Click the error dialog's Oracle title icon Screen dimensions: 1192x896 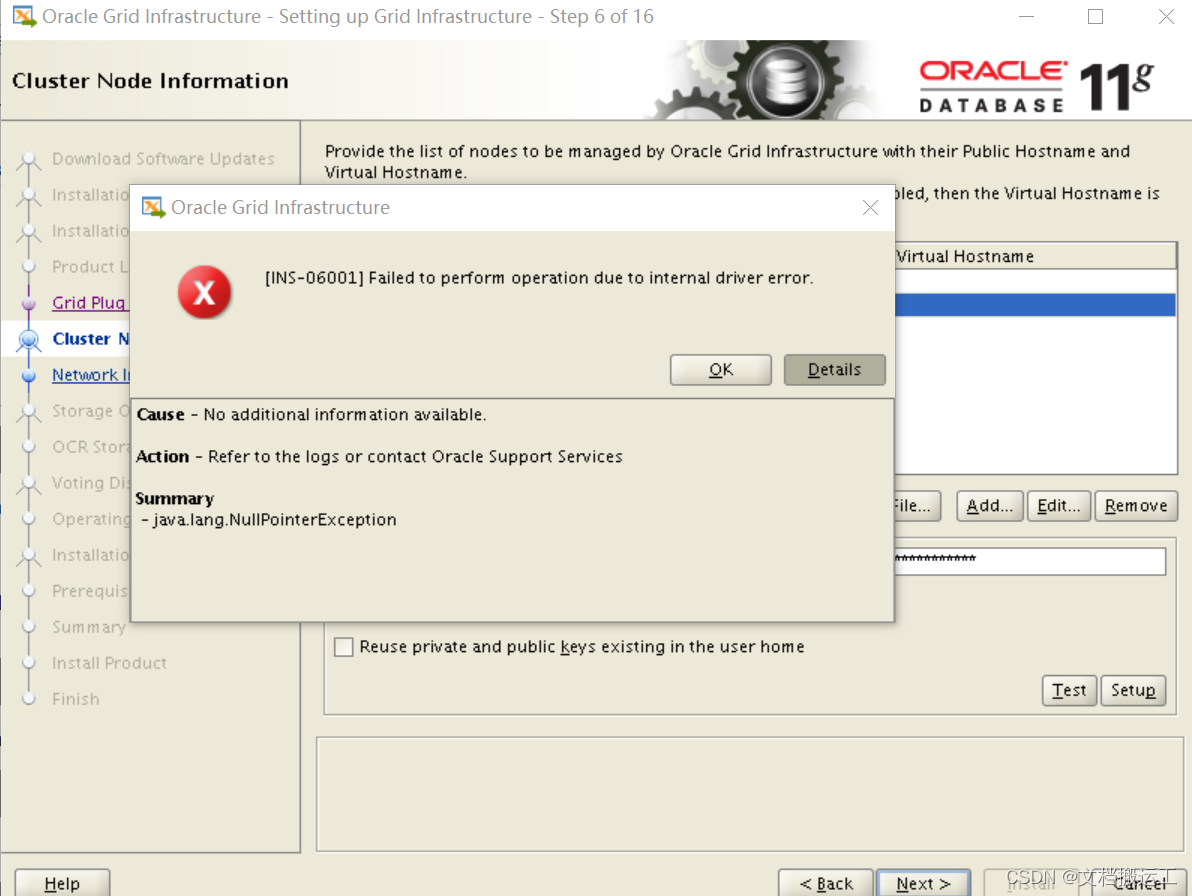tap(154, 207)
